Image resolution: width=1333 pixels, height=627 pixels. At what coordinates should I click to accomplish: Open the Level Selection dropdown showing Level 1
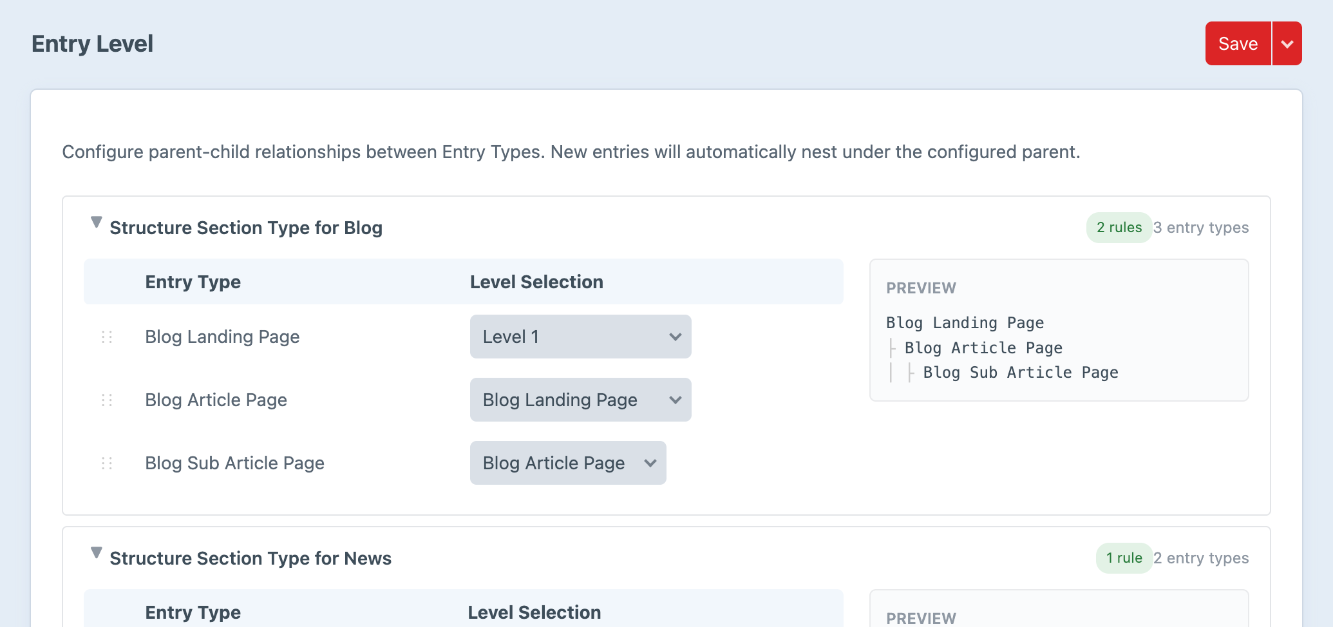pyautogui.click(x=580, y=336)
